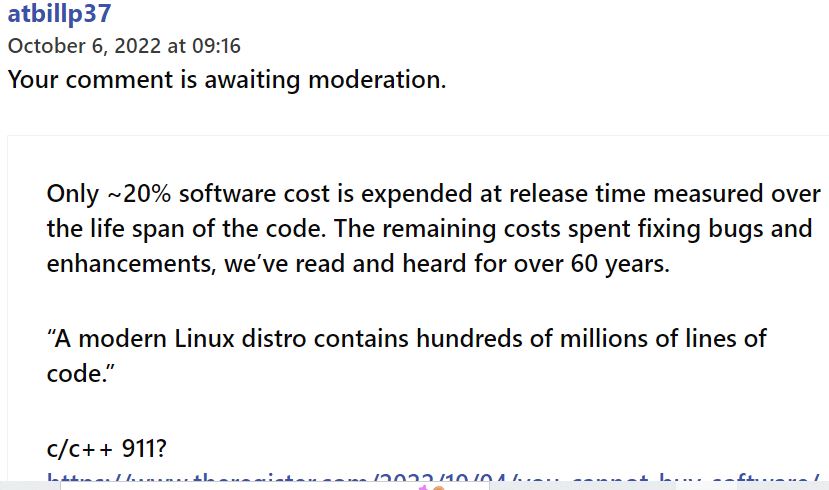Image resolution: width=829 pixels, height=490 pixels.
Task: Click the word 'code.”' ending the quote
Action: pyautogui.click(x=80, y=374)
